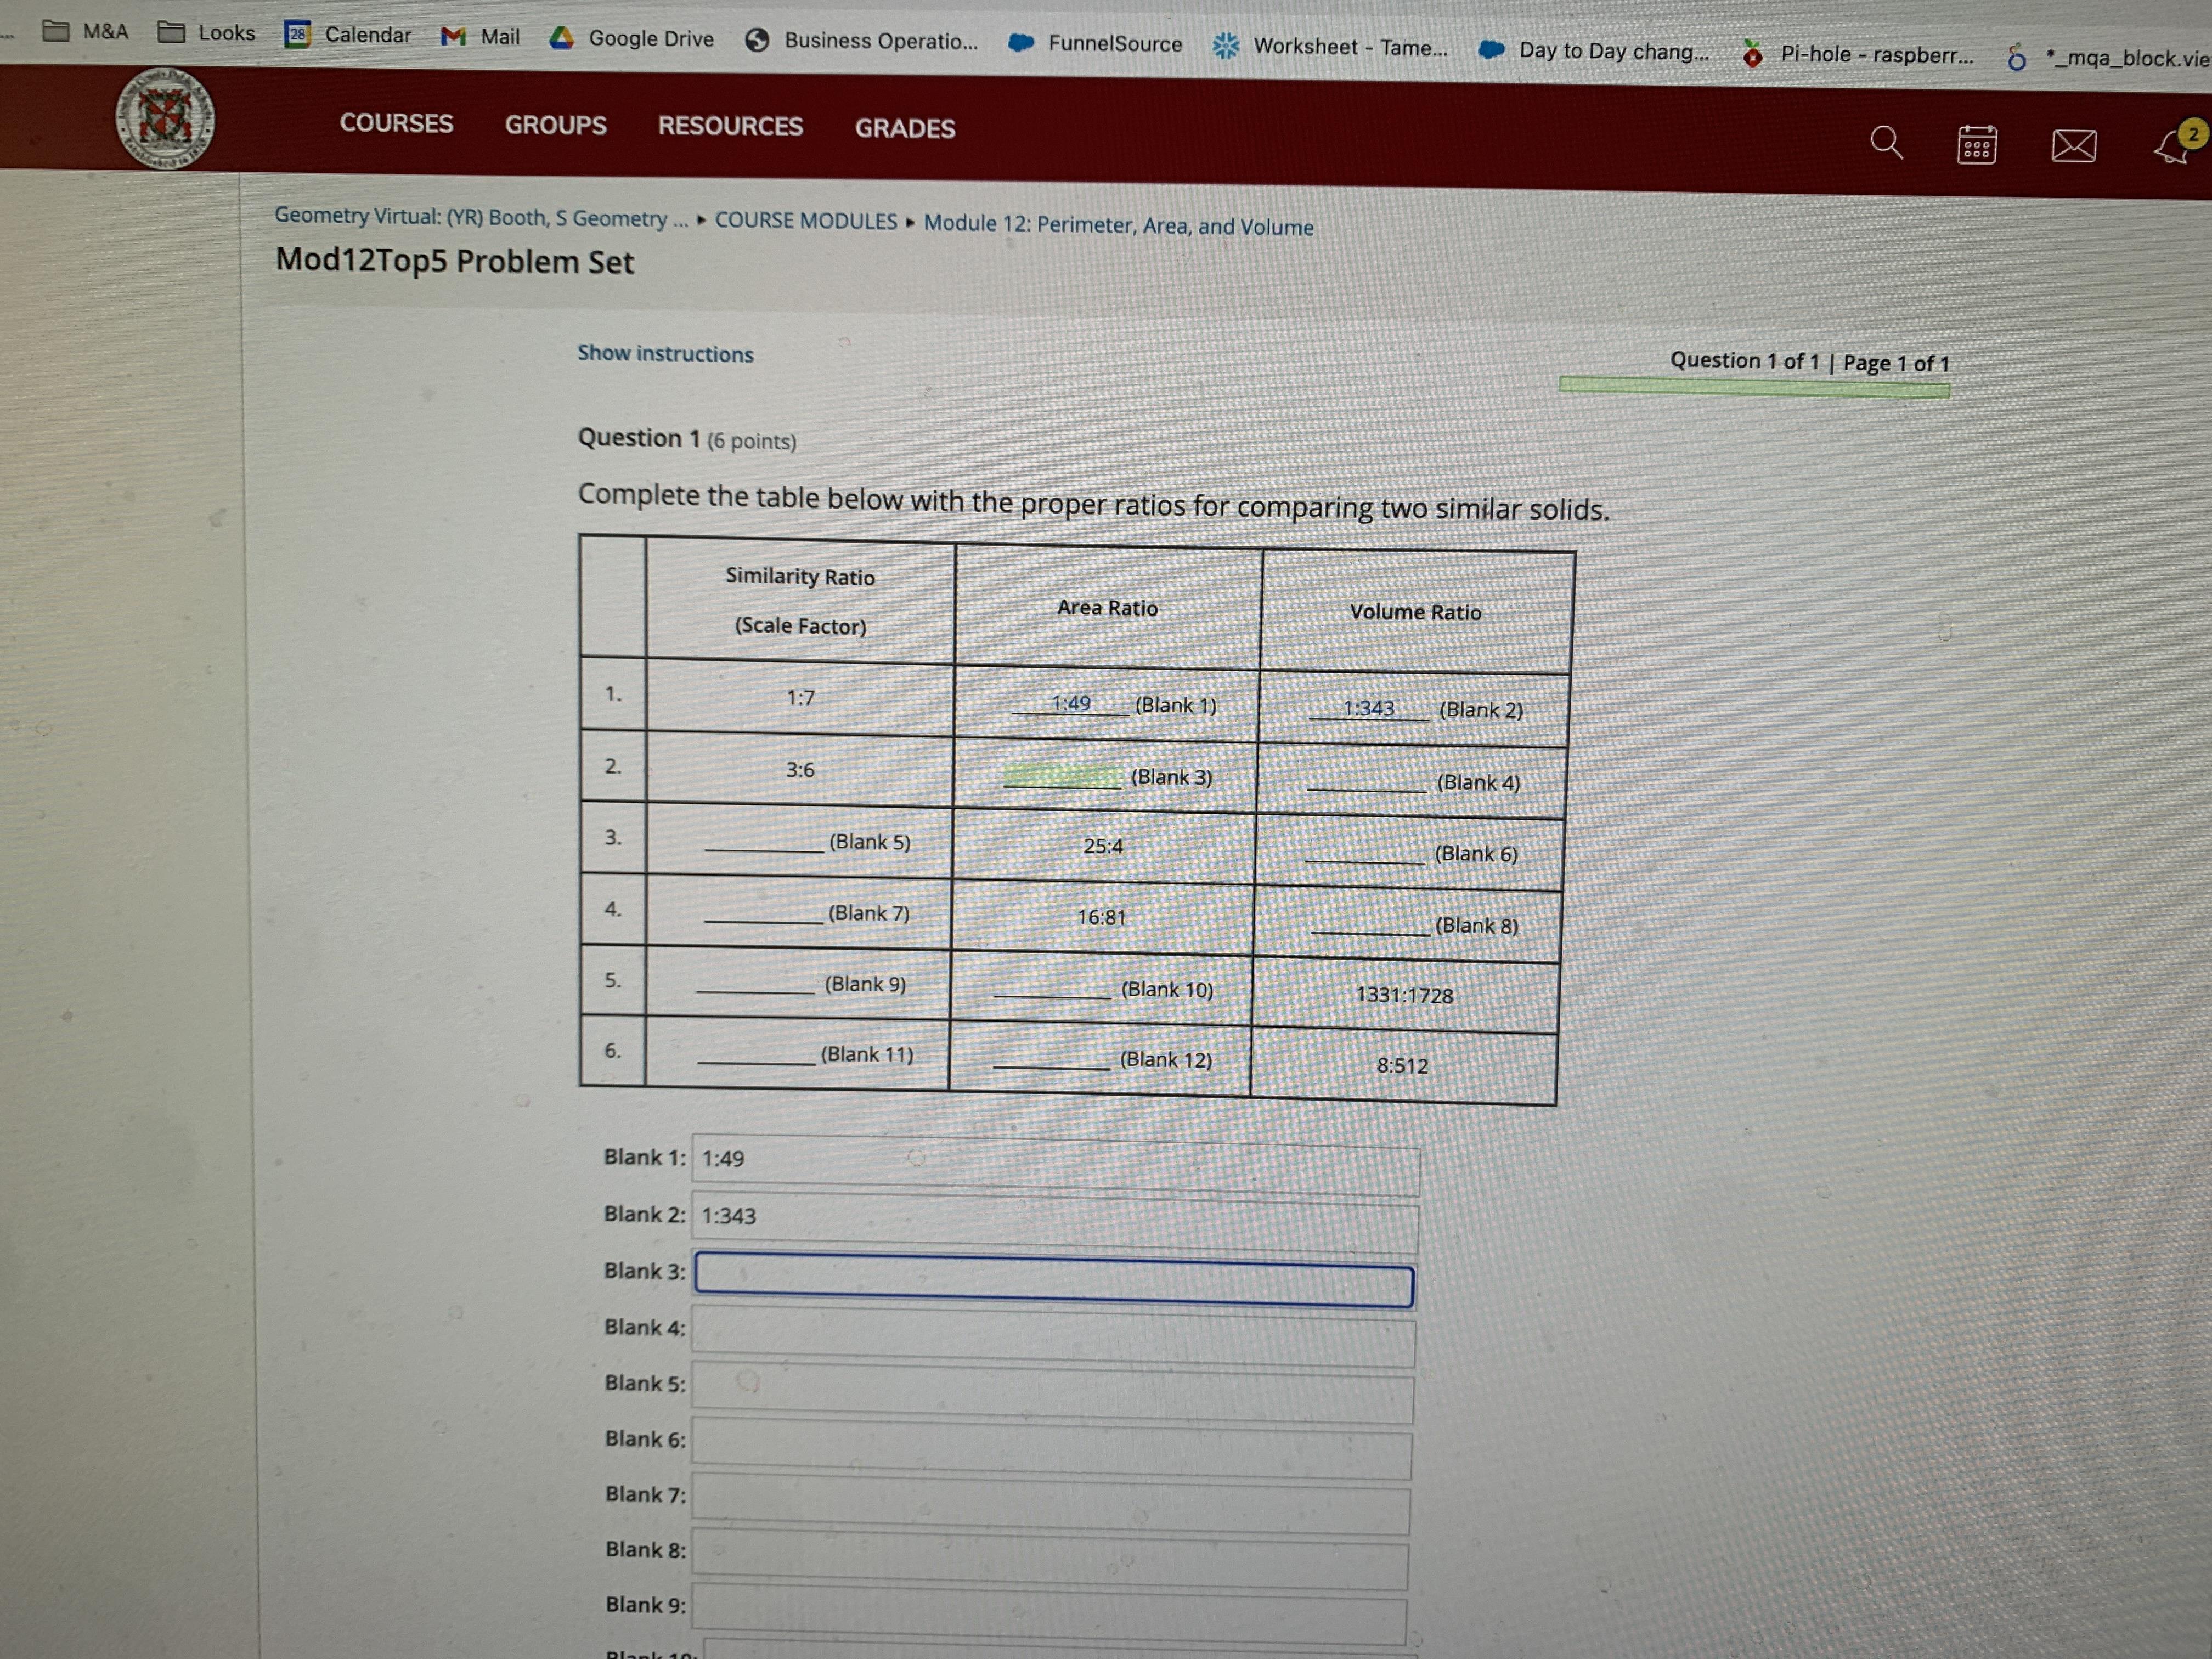Open Module 12 breadcrumb link
The width and height of the screenshot is (2212, 1659).
click(1118, 226)
